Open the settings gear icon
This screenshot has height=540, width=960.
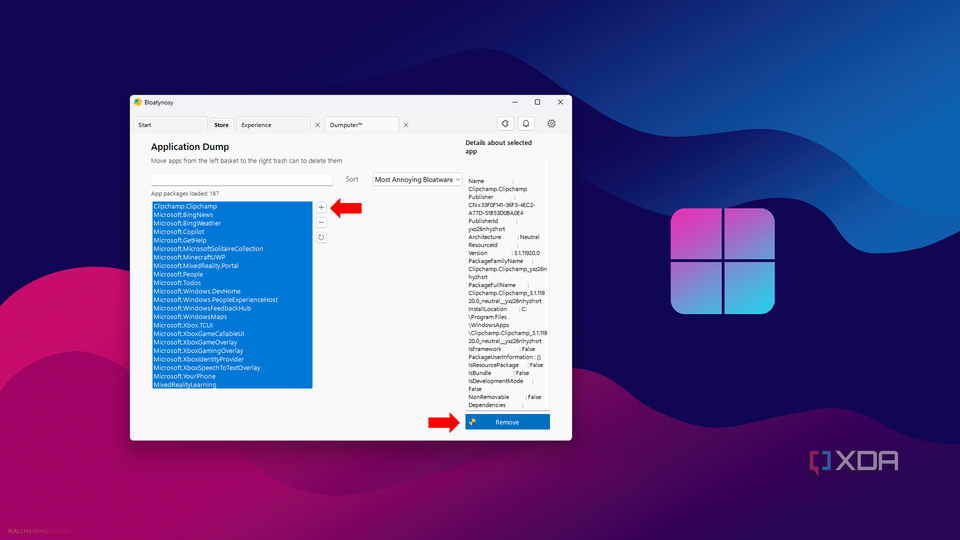(551, 124)
